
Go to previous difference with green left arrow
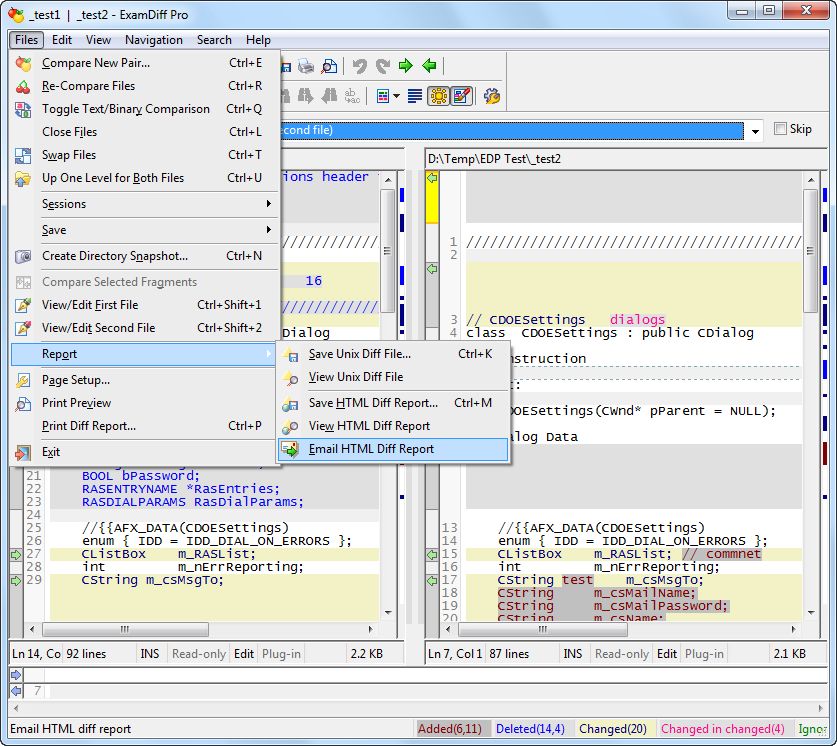tap(429, 66)
